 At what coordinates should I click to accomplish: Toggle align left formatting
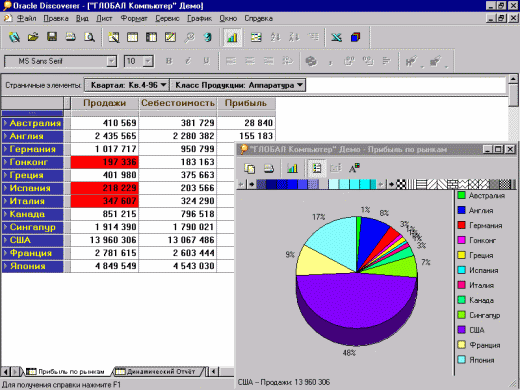tap(231, 61)
